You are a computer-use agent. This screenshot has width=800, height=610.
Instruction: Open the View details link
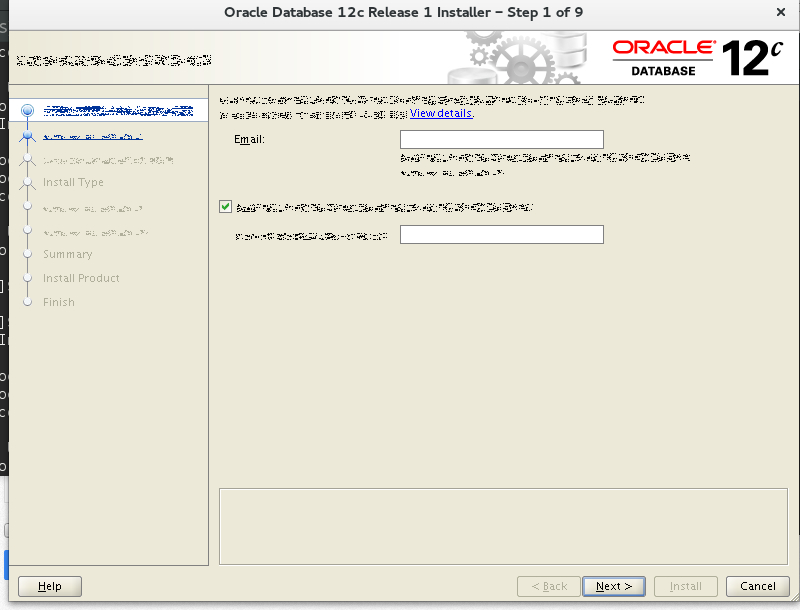point(442,113)
